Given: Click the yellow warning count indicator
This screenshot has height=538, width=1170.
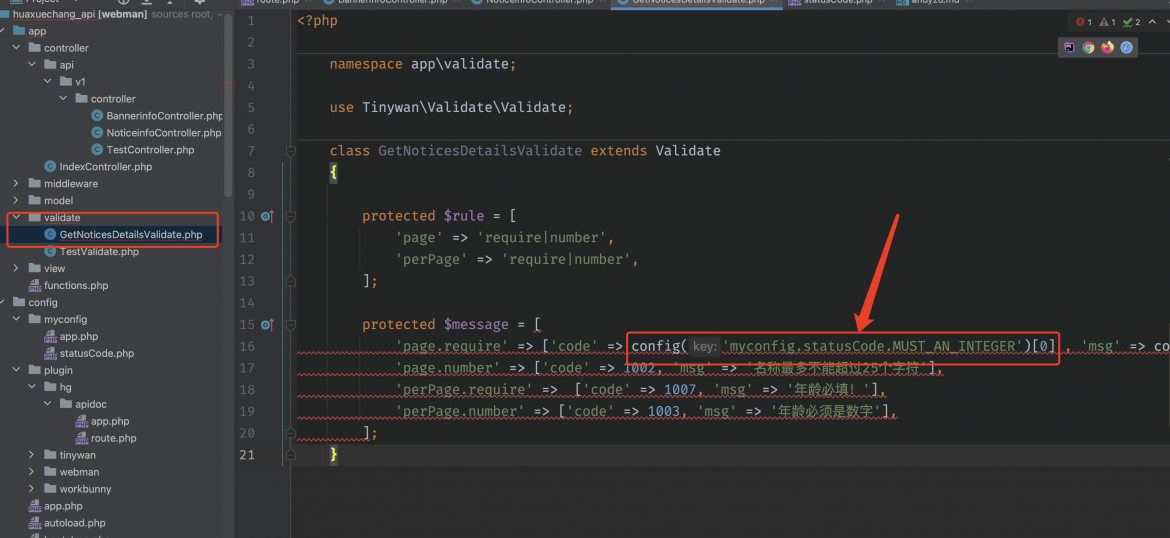Looking at the screenshot, I should [x=1108, y=22].
